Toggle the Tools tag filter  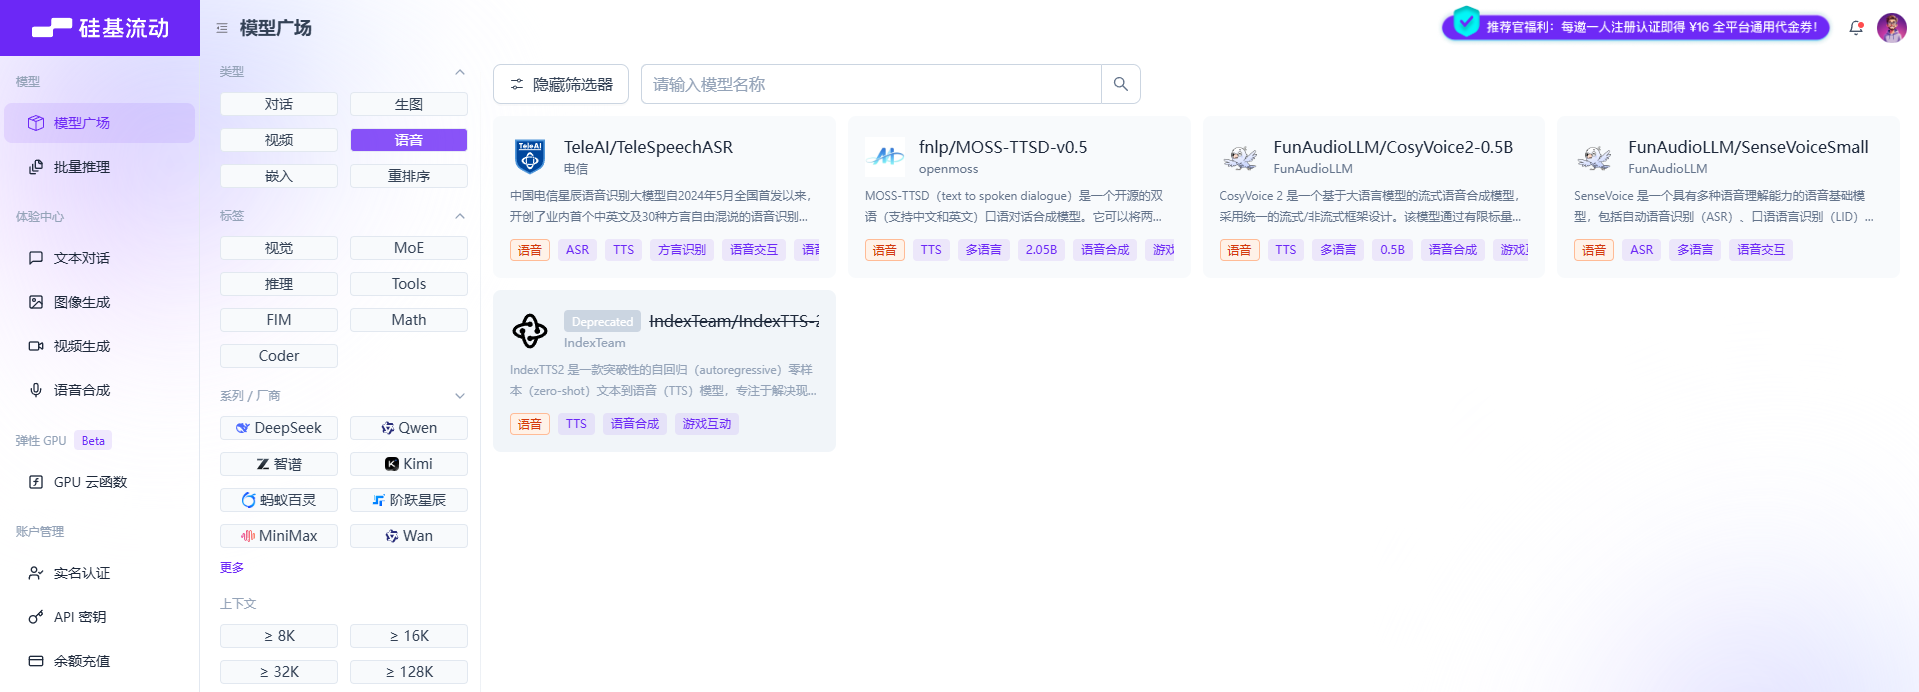click(x=409, y=284)
